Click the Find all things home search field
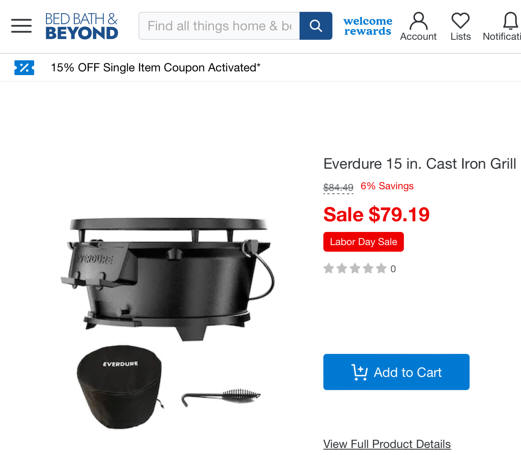 click(219, 26)
